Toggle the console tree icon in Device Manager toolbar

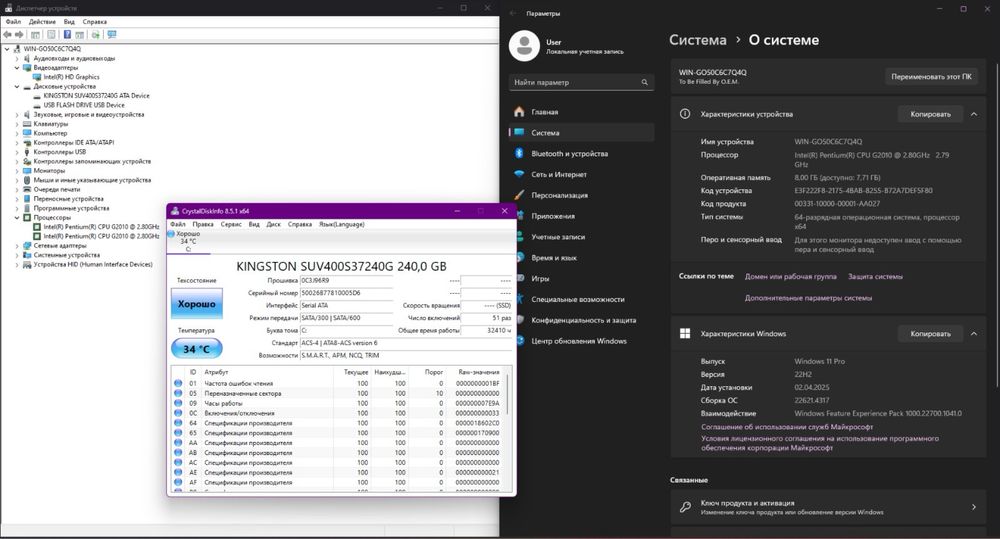(x=35, y=34)
